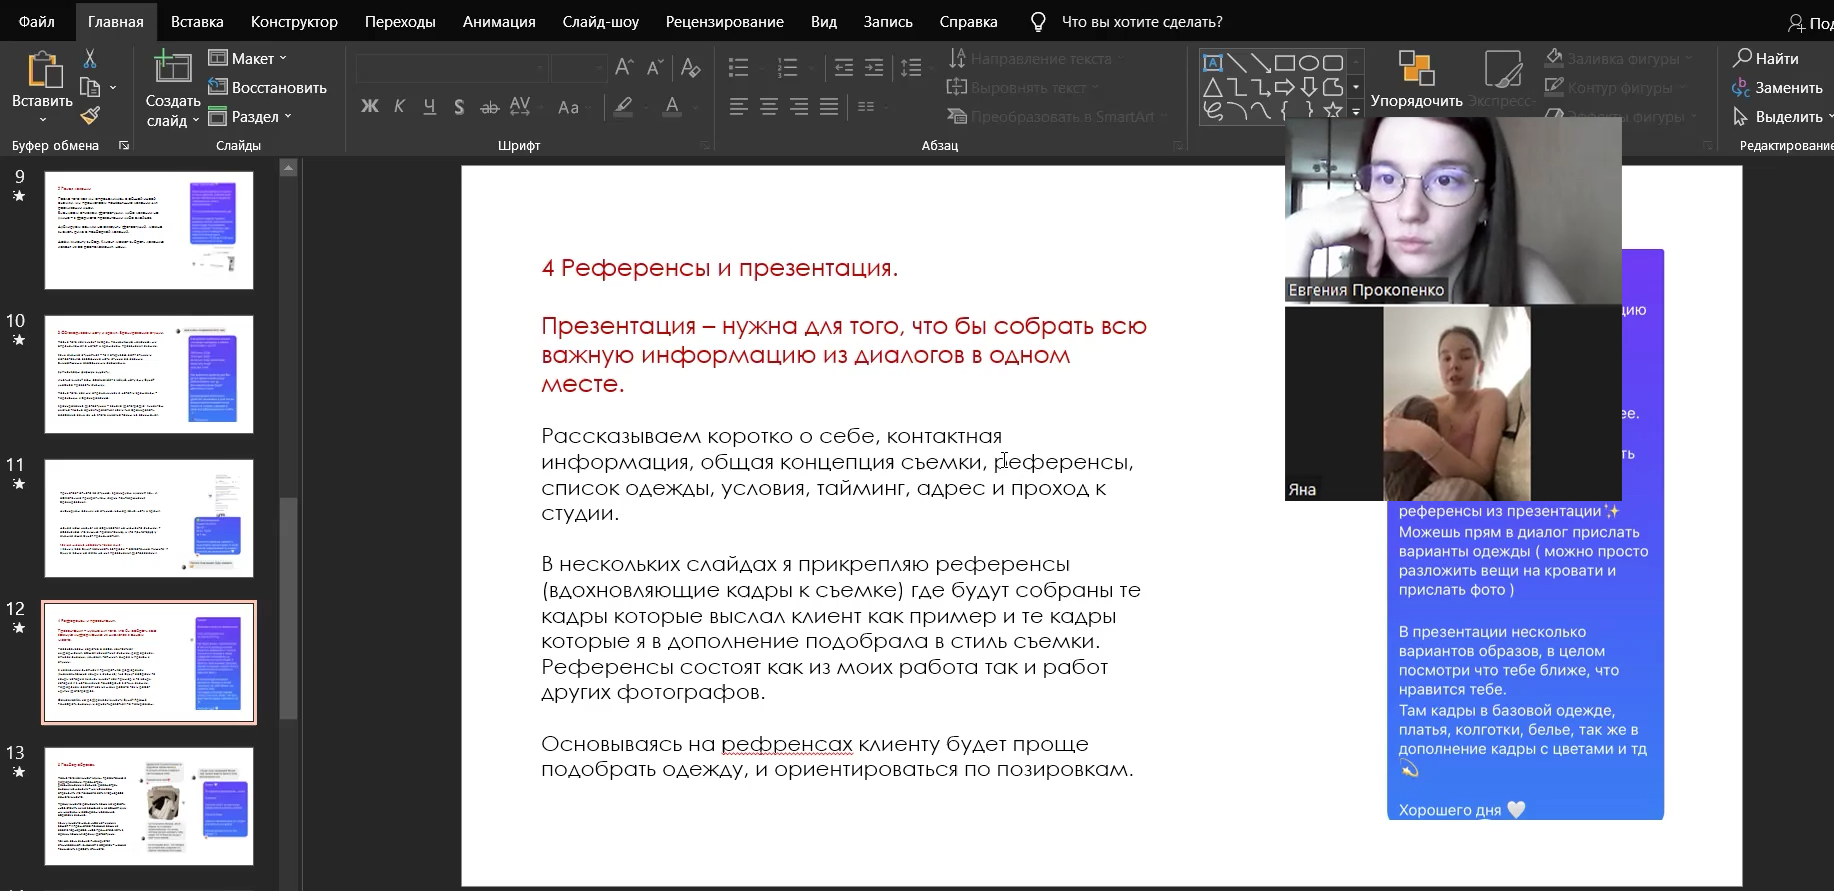This screenshot has height=891, width=1834.
Task: Select the rectangle shape in shapes gallery
Action: (1284, 63)
